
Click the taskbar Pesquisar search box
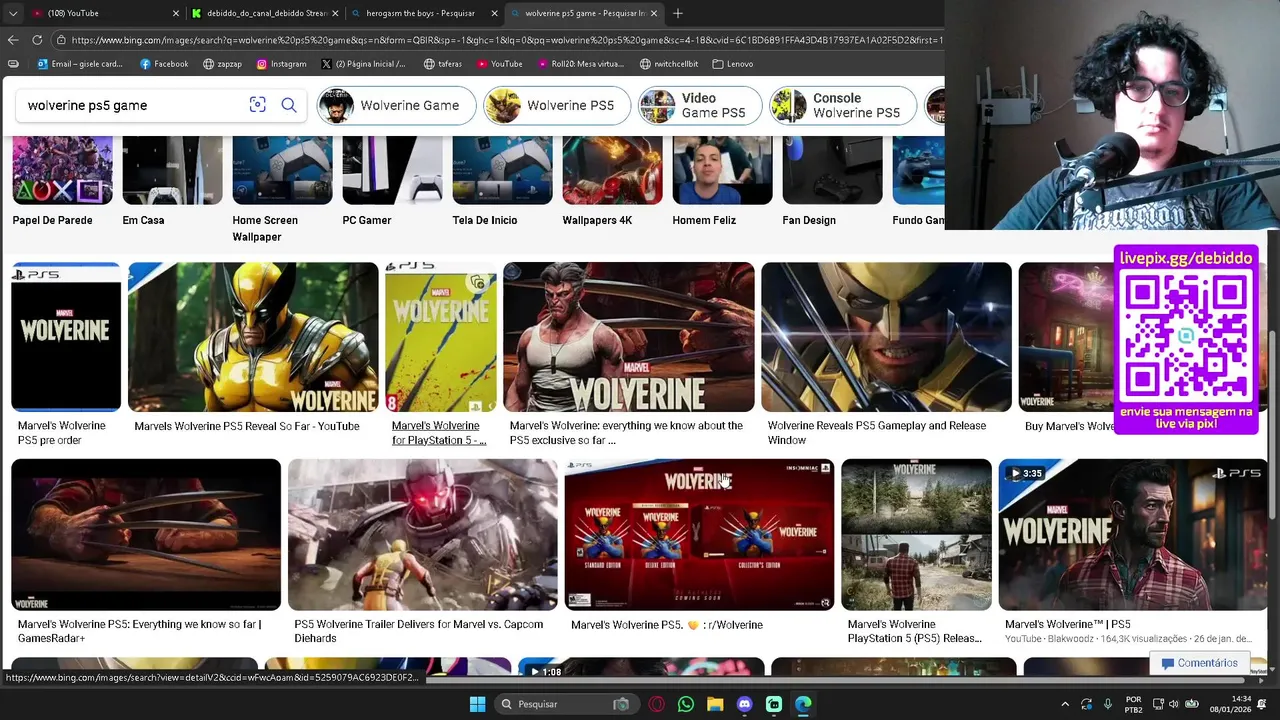point(566,704)
